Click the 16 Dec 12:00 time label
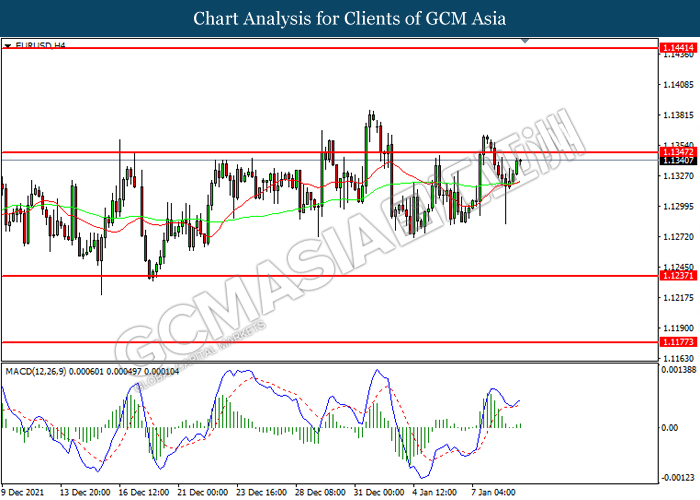 (x=144, y=492)
